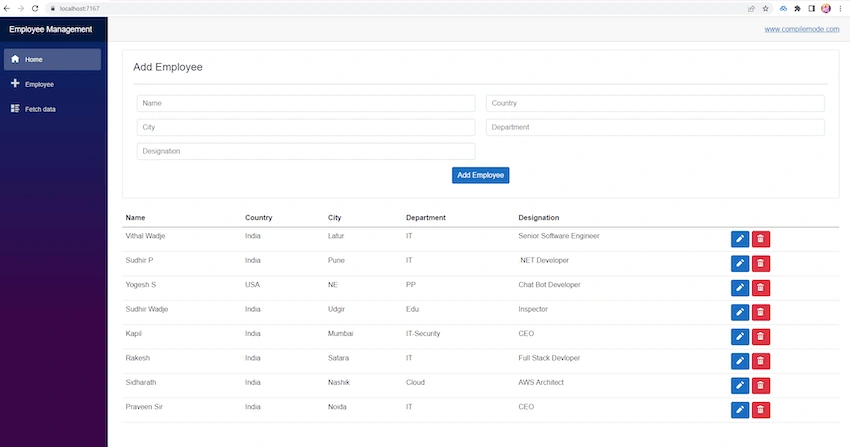
Task: Delete Sudhir Wadje with trash button
Action: [761, 312]
